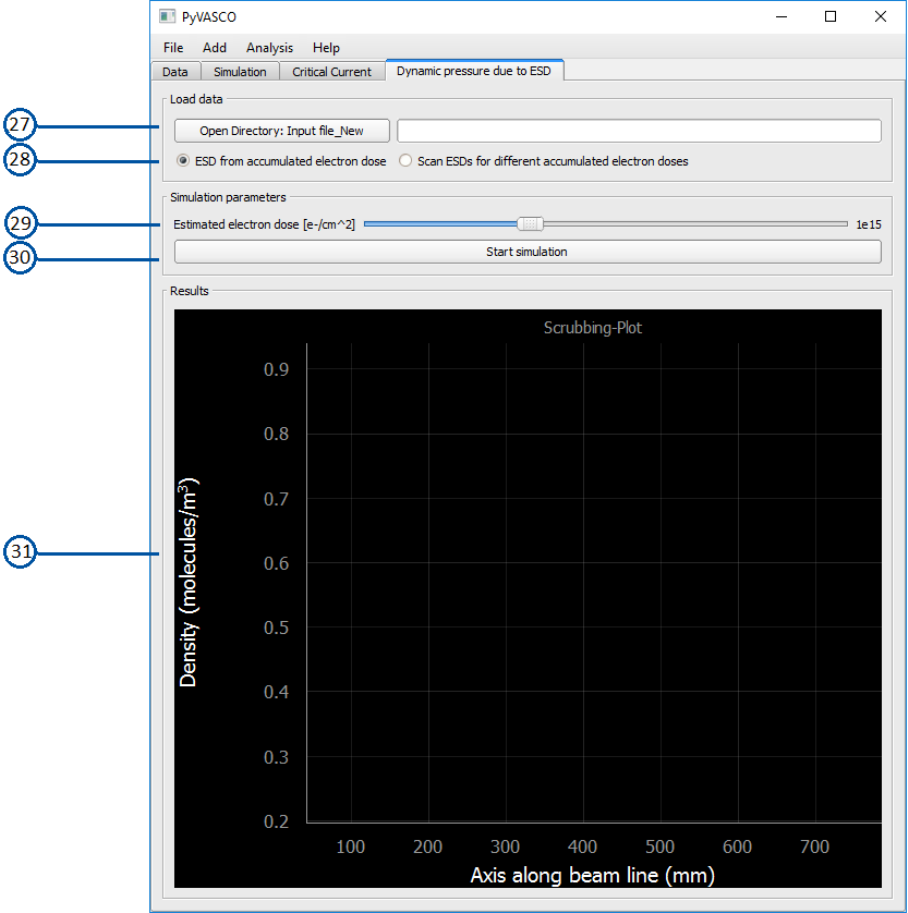Select ESD from accumulated electron dose option
Screen dimensions: 908x913
pos(281,161)
